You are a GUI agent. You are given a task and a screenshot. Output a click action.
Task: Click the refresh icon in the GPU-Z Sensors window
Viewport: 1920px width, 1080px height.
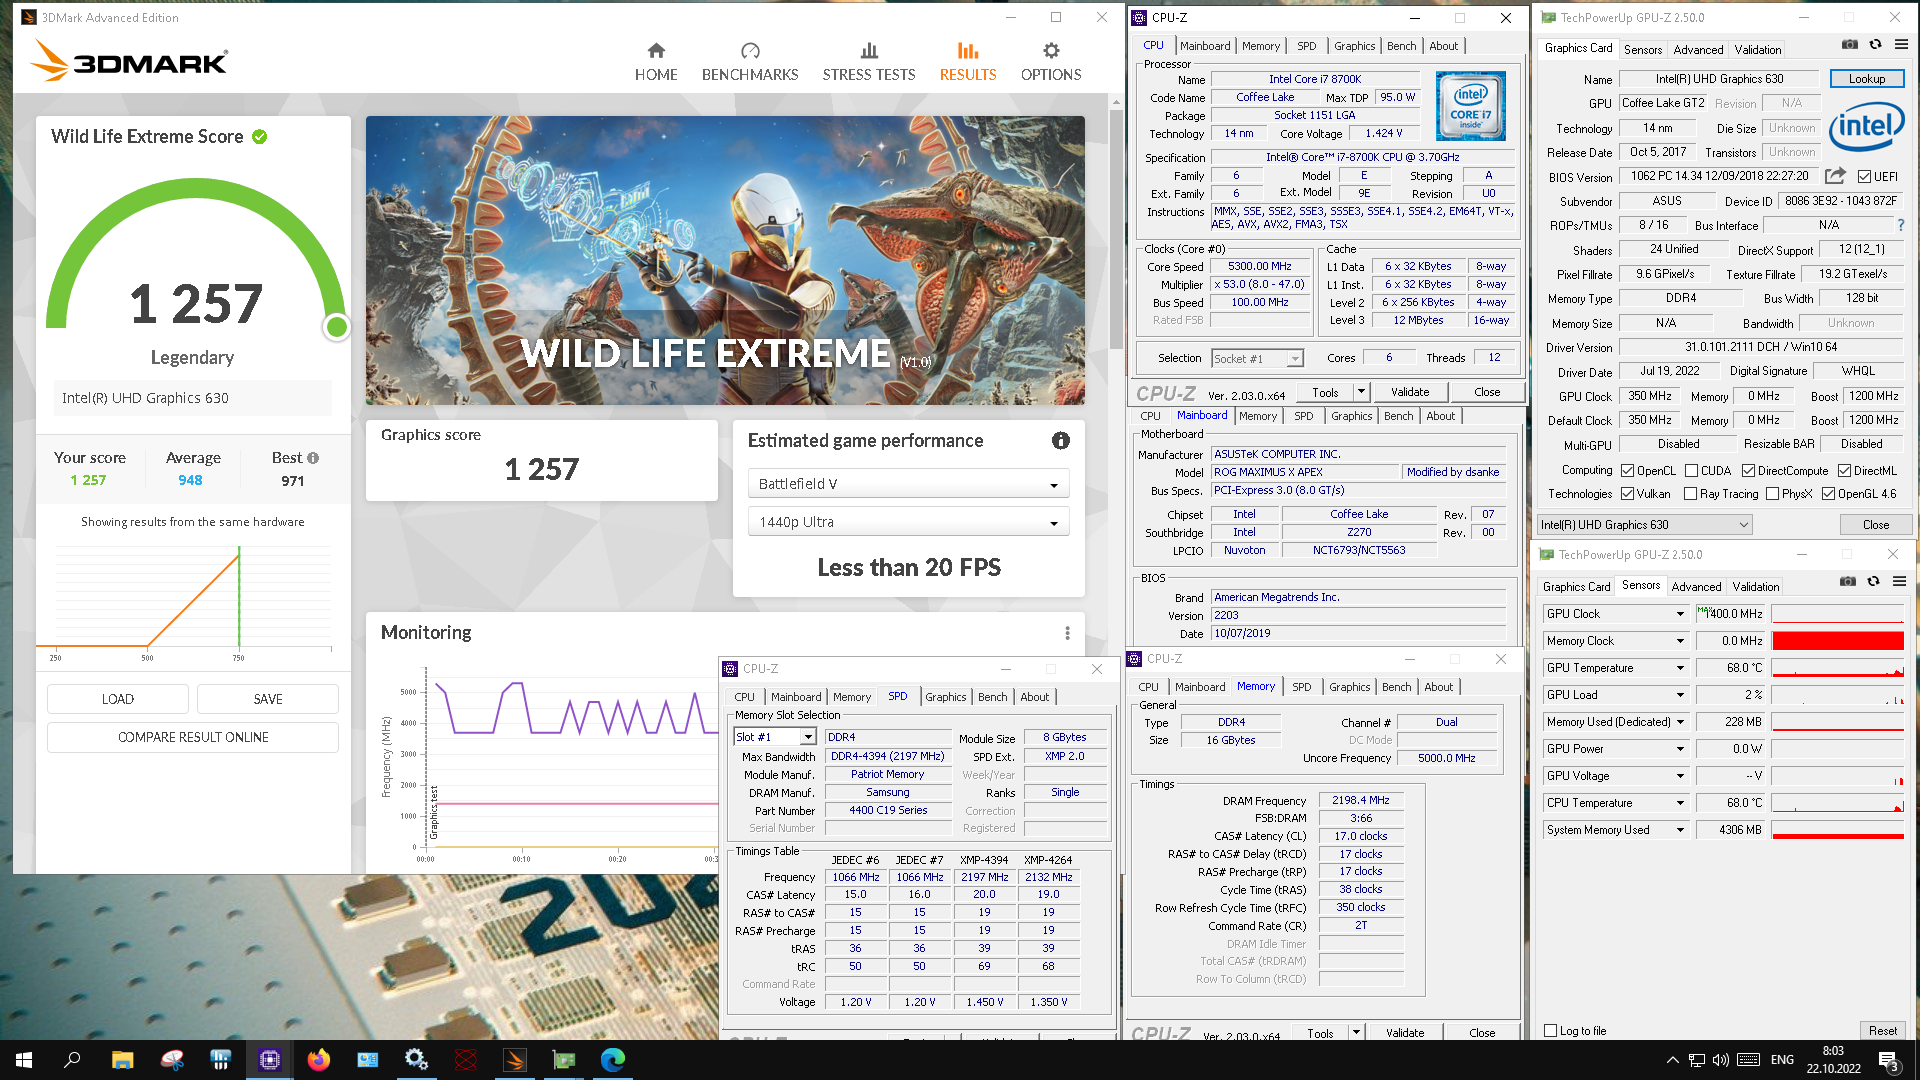tap(1873, 581)
